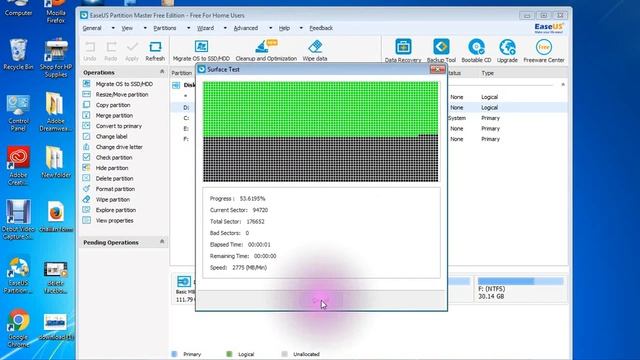Open Bootable CD creator
The image size is (640, 360).
pyautogui.click(x=476, y=51)
